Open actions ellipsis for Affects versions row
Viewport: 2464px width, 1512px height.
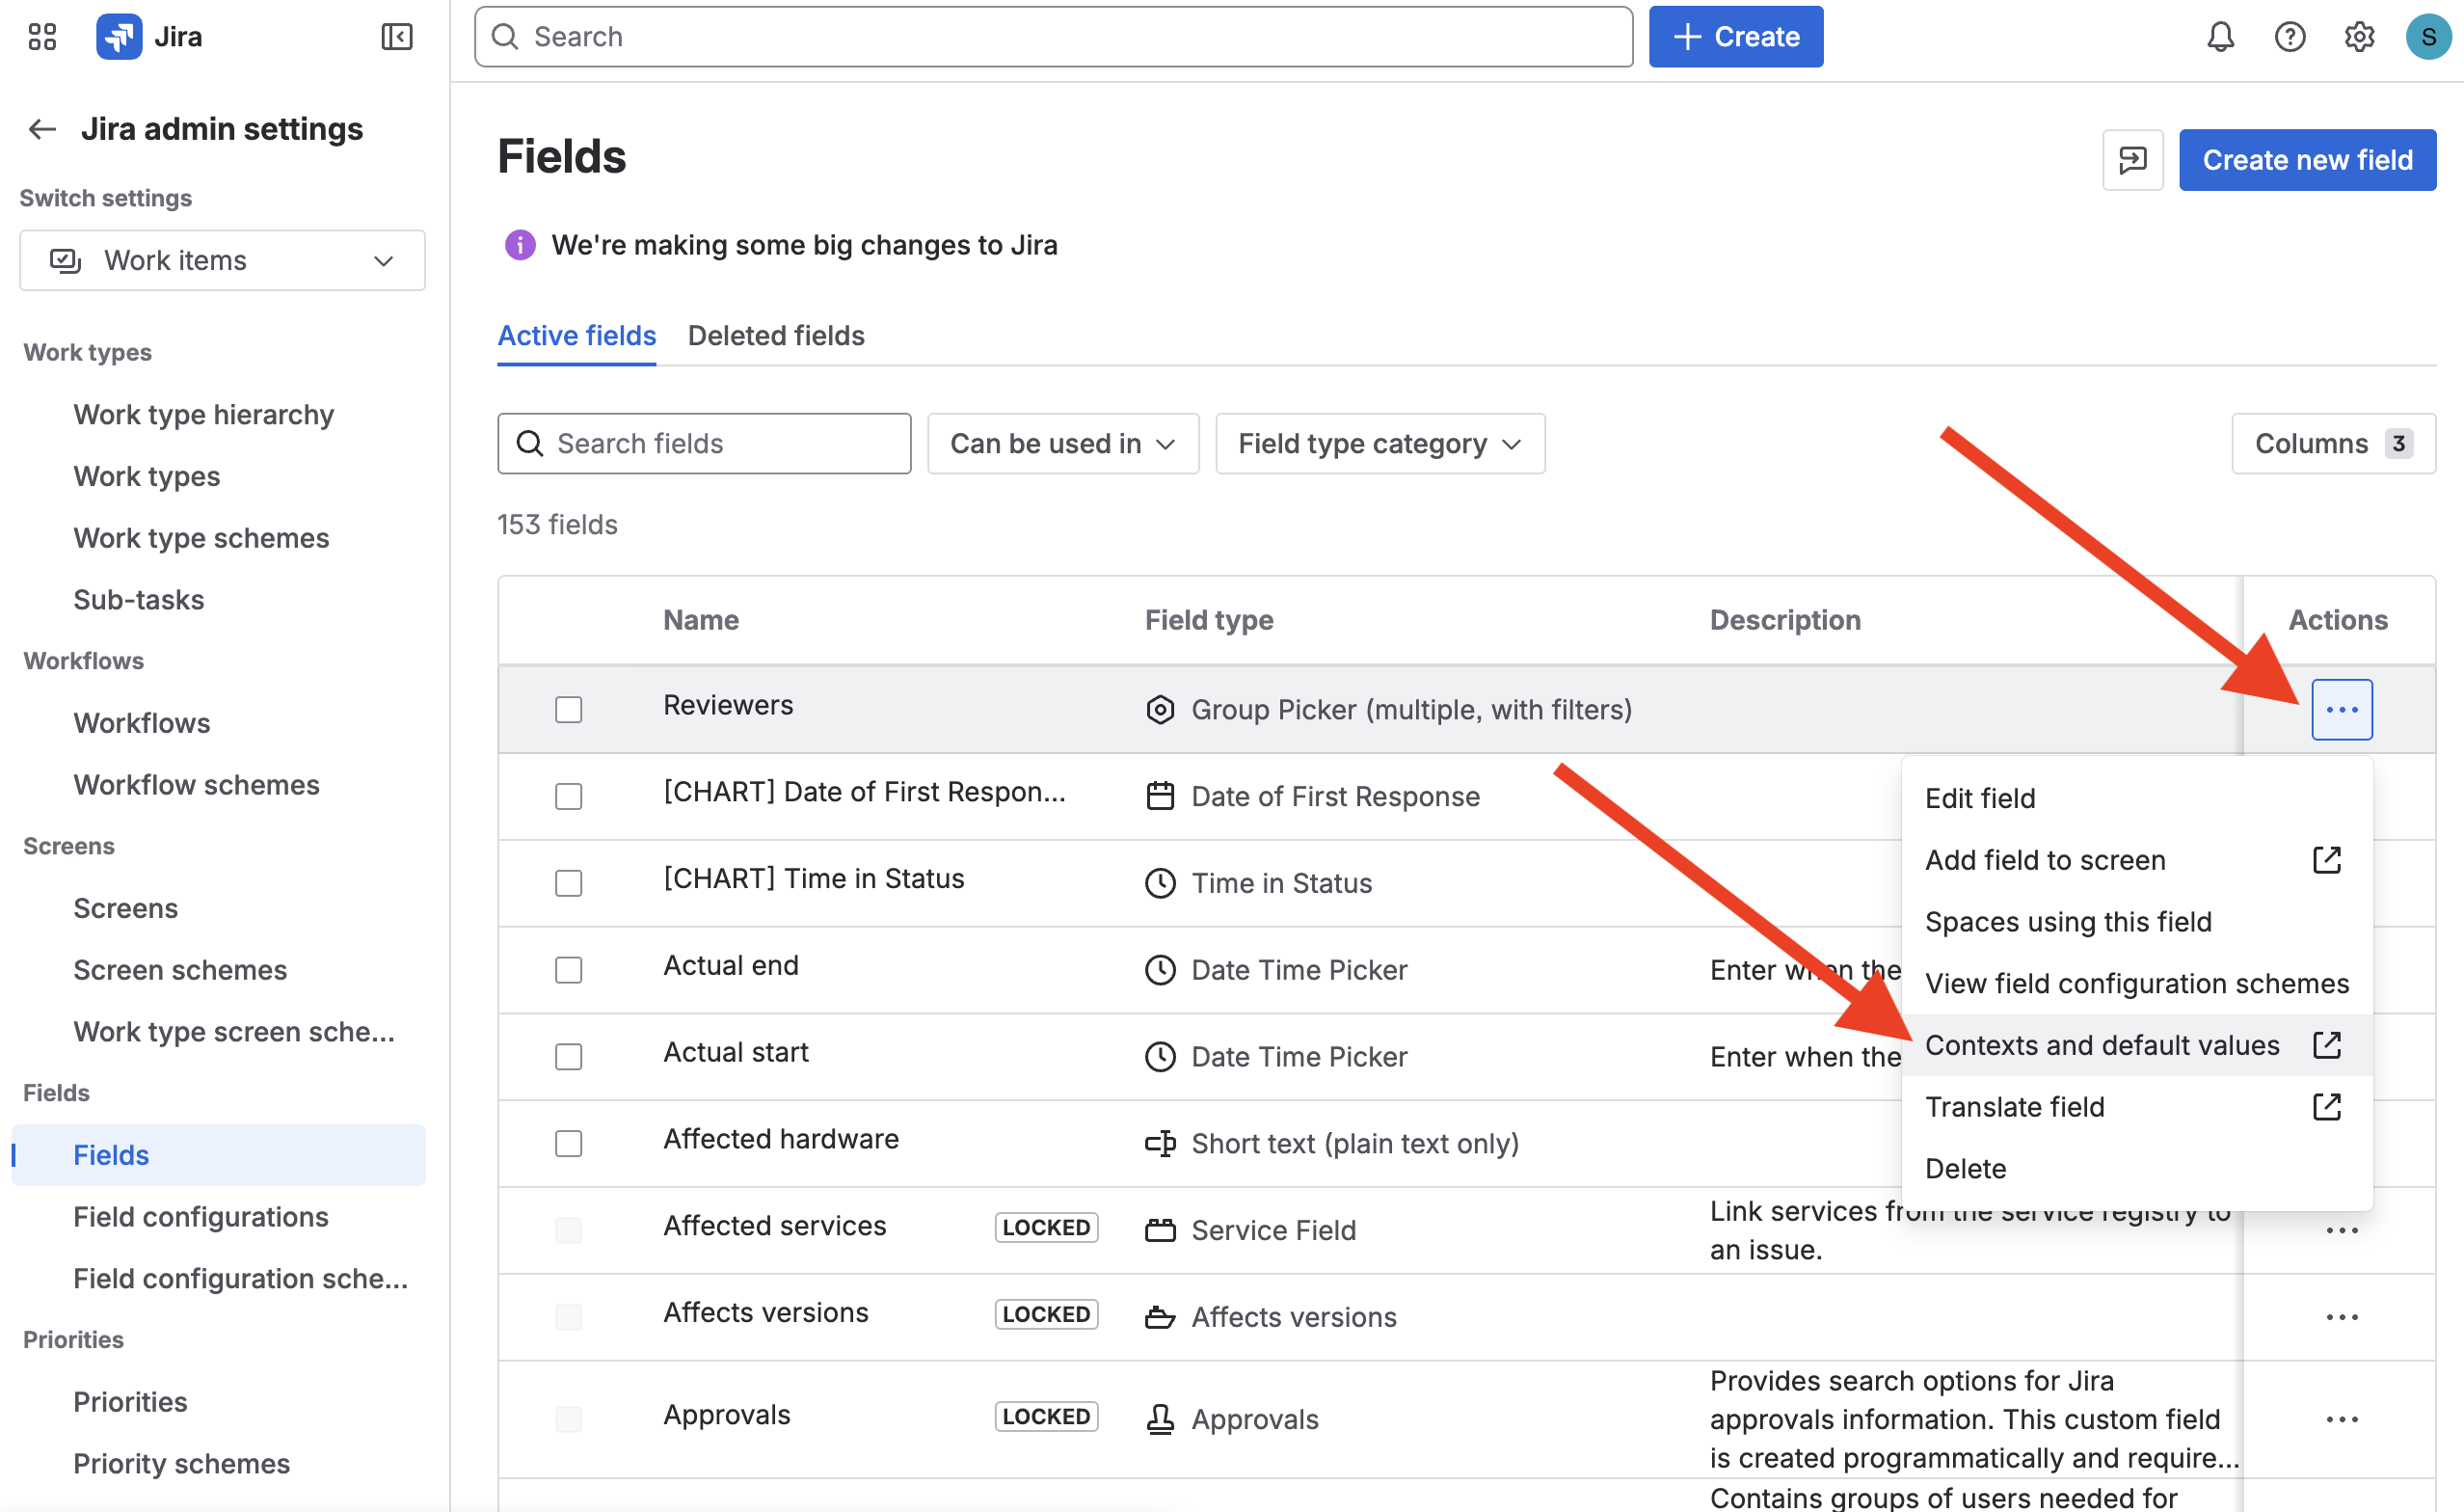tap(2341, 1317)
